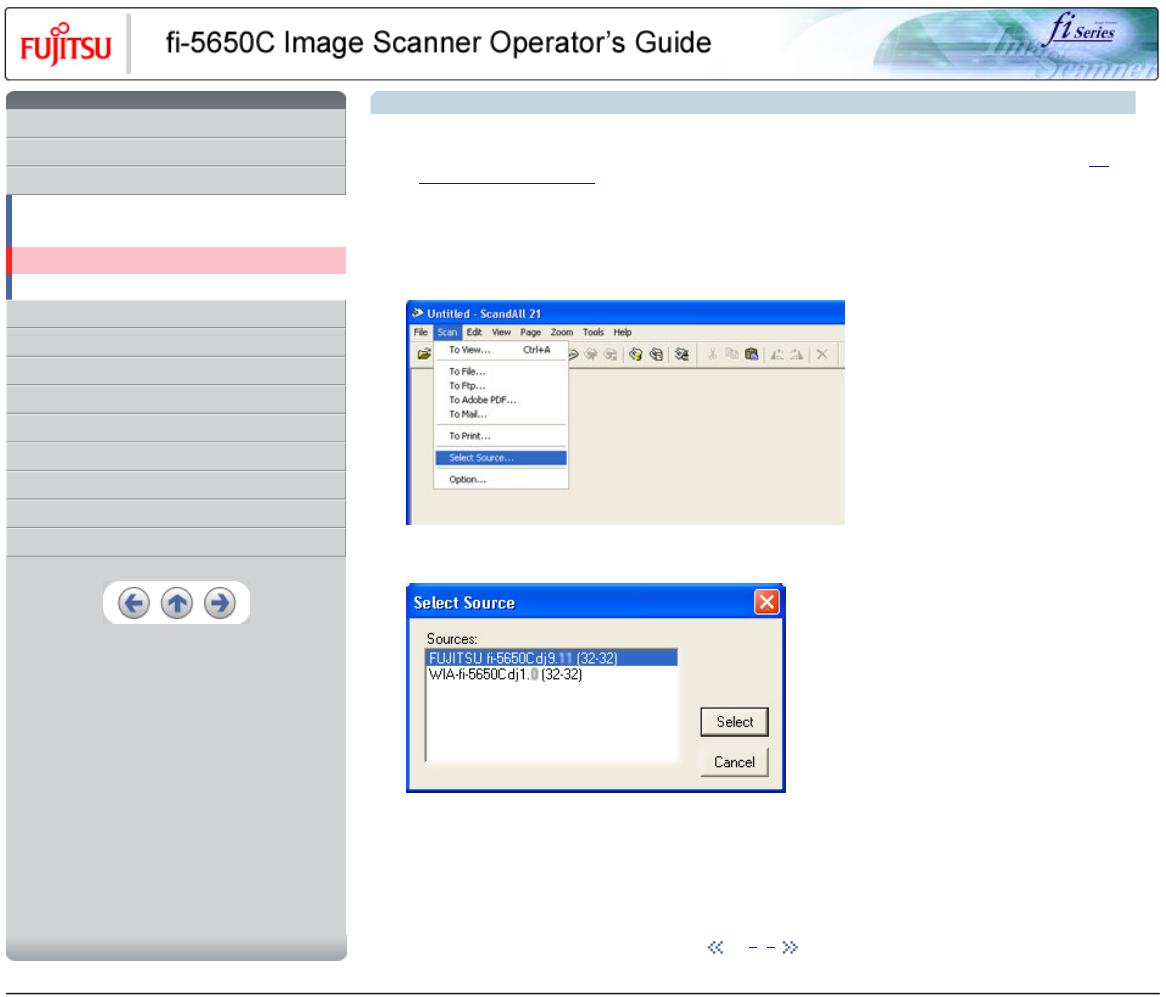Choose To View... from the Scan menu
1166x997 pixels.
point(500,349)
